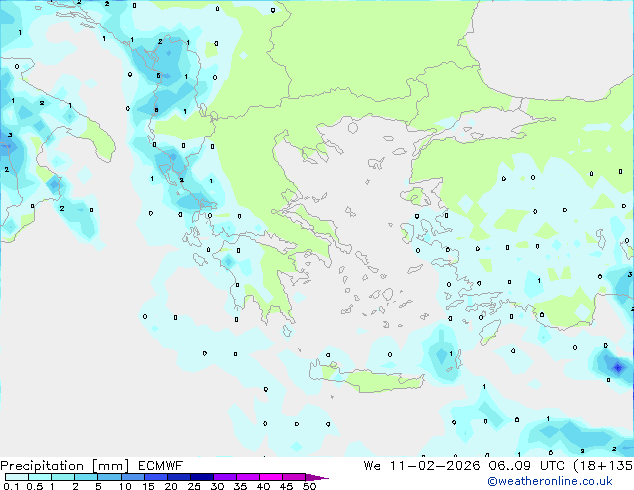Click the 10–15 mm legend swatch
Screen dimensions: 634x490
pos(132,477)
